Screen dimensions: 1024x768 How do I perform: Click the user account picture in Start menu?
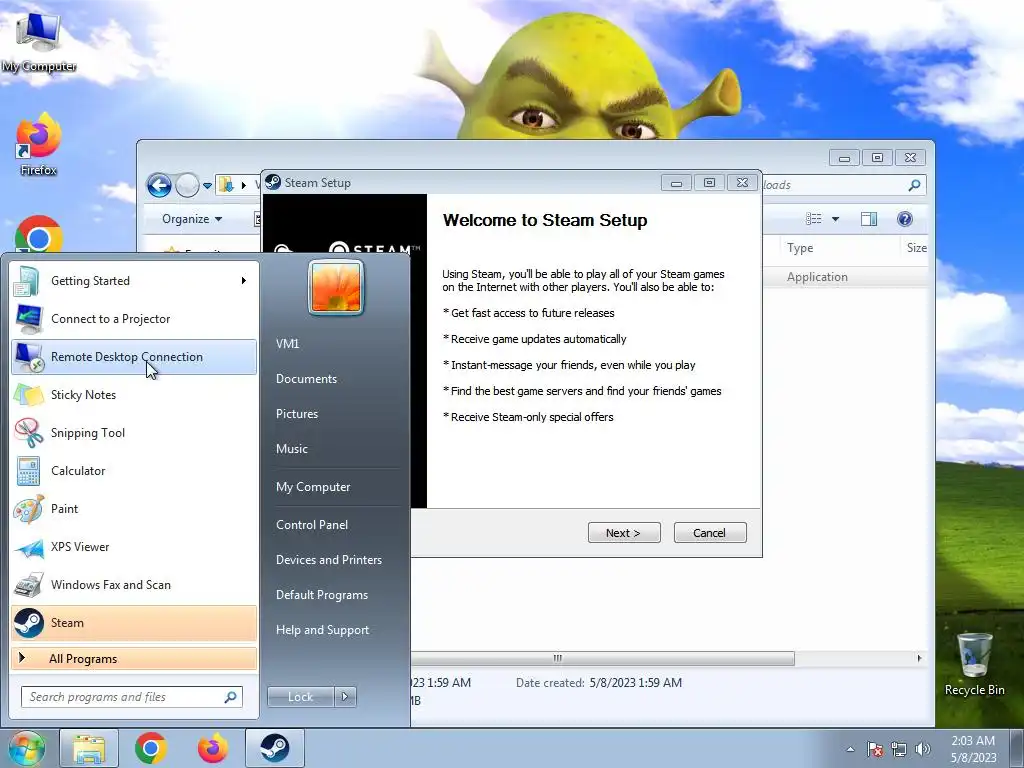pyautogui.click(x=336, y=287)
